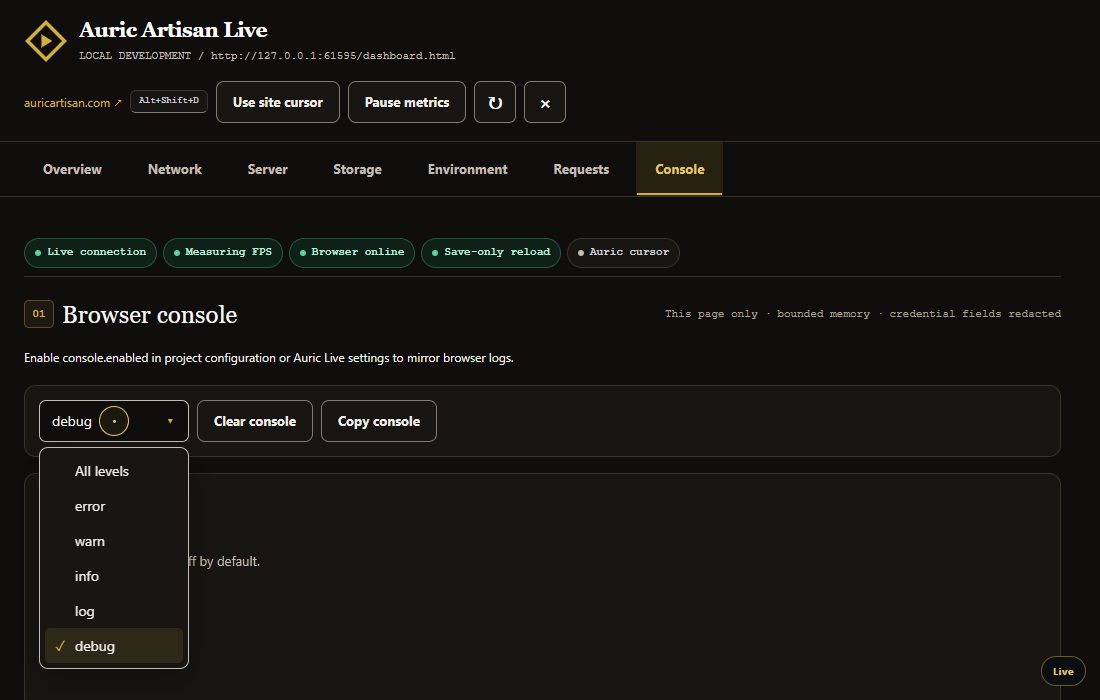Click the Clear console button
Screen dimensions: 1100x700
point(255,421)
